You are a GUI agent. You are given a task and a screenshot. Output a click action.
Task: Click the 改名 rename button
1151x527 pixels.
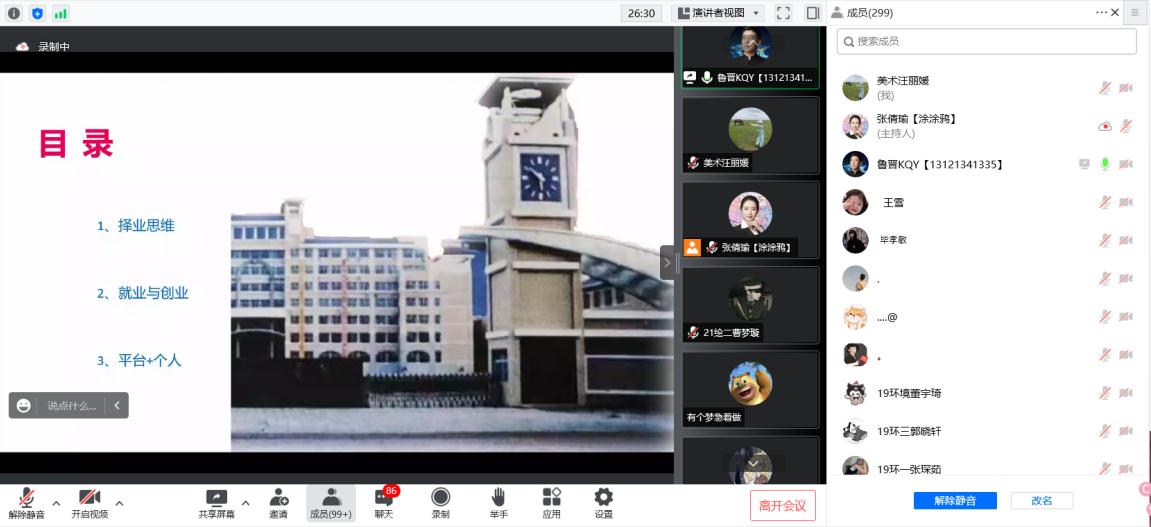coord(1041,500)
